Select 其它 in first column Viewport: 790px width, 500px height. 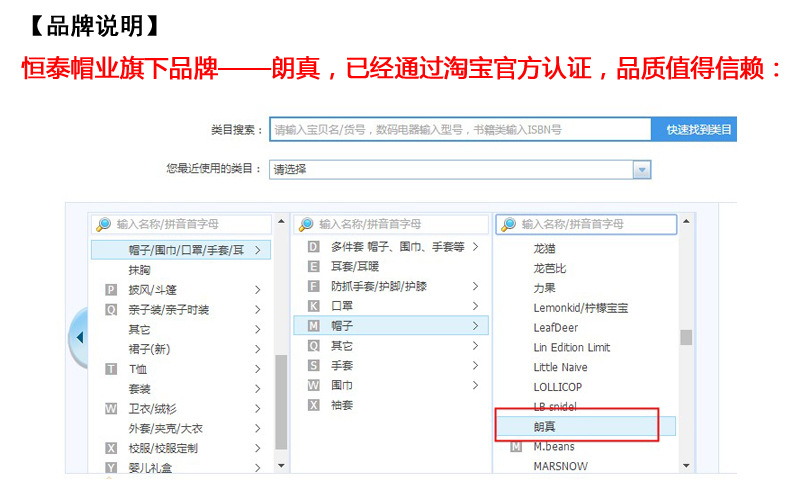click(x=140, y=330)
